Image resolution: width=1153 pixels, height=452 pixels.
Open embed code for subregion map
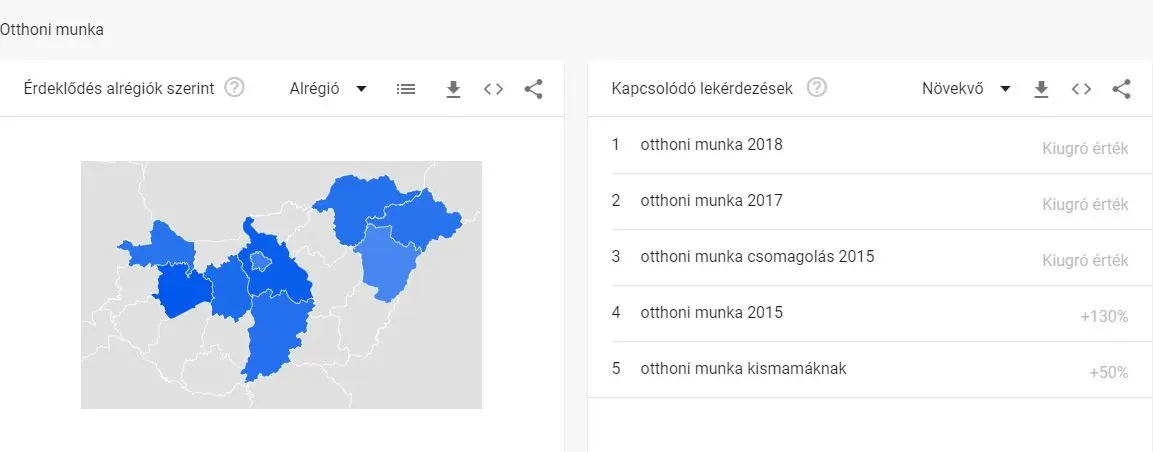[493, 89]
